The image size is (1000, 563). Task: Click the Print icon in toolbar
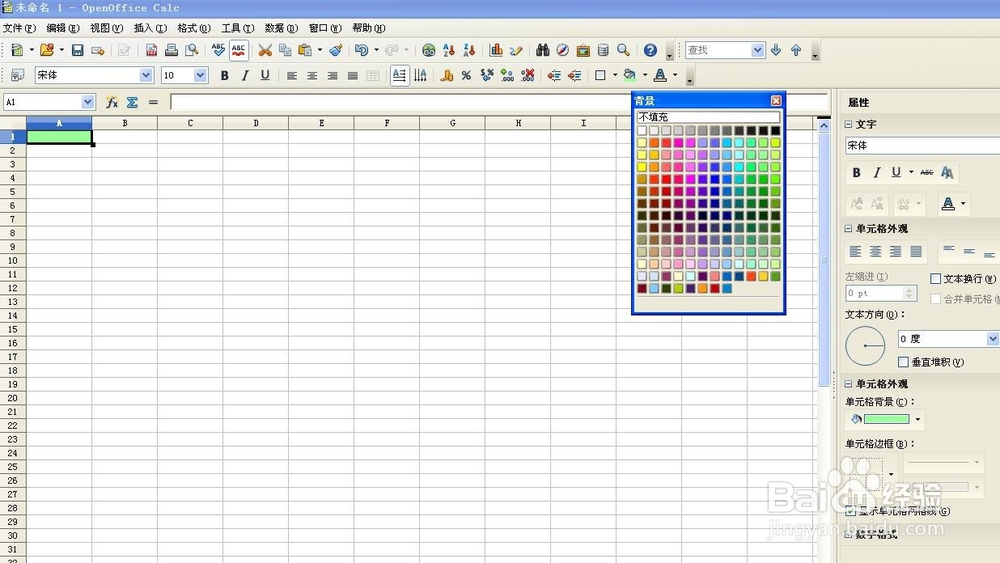coord(171,50)
